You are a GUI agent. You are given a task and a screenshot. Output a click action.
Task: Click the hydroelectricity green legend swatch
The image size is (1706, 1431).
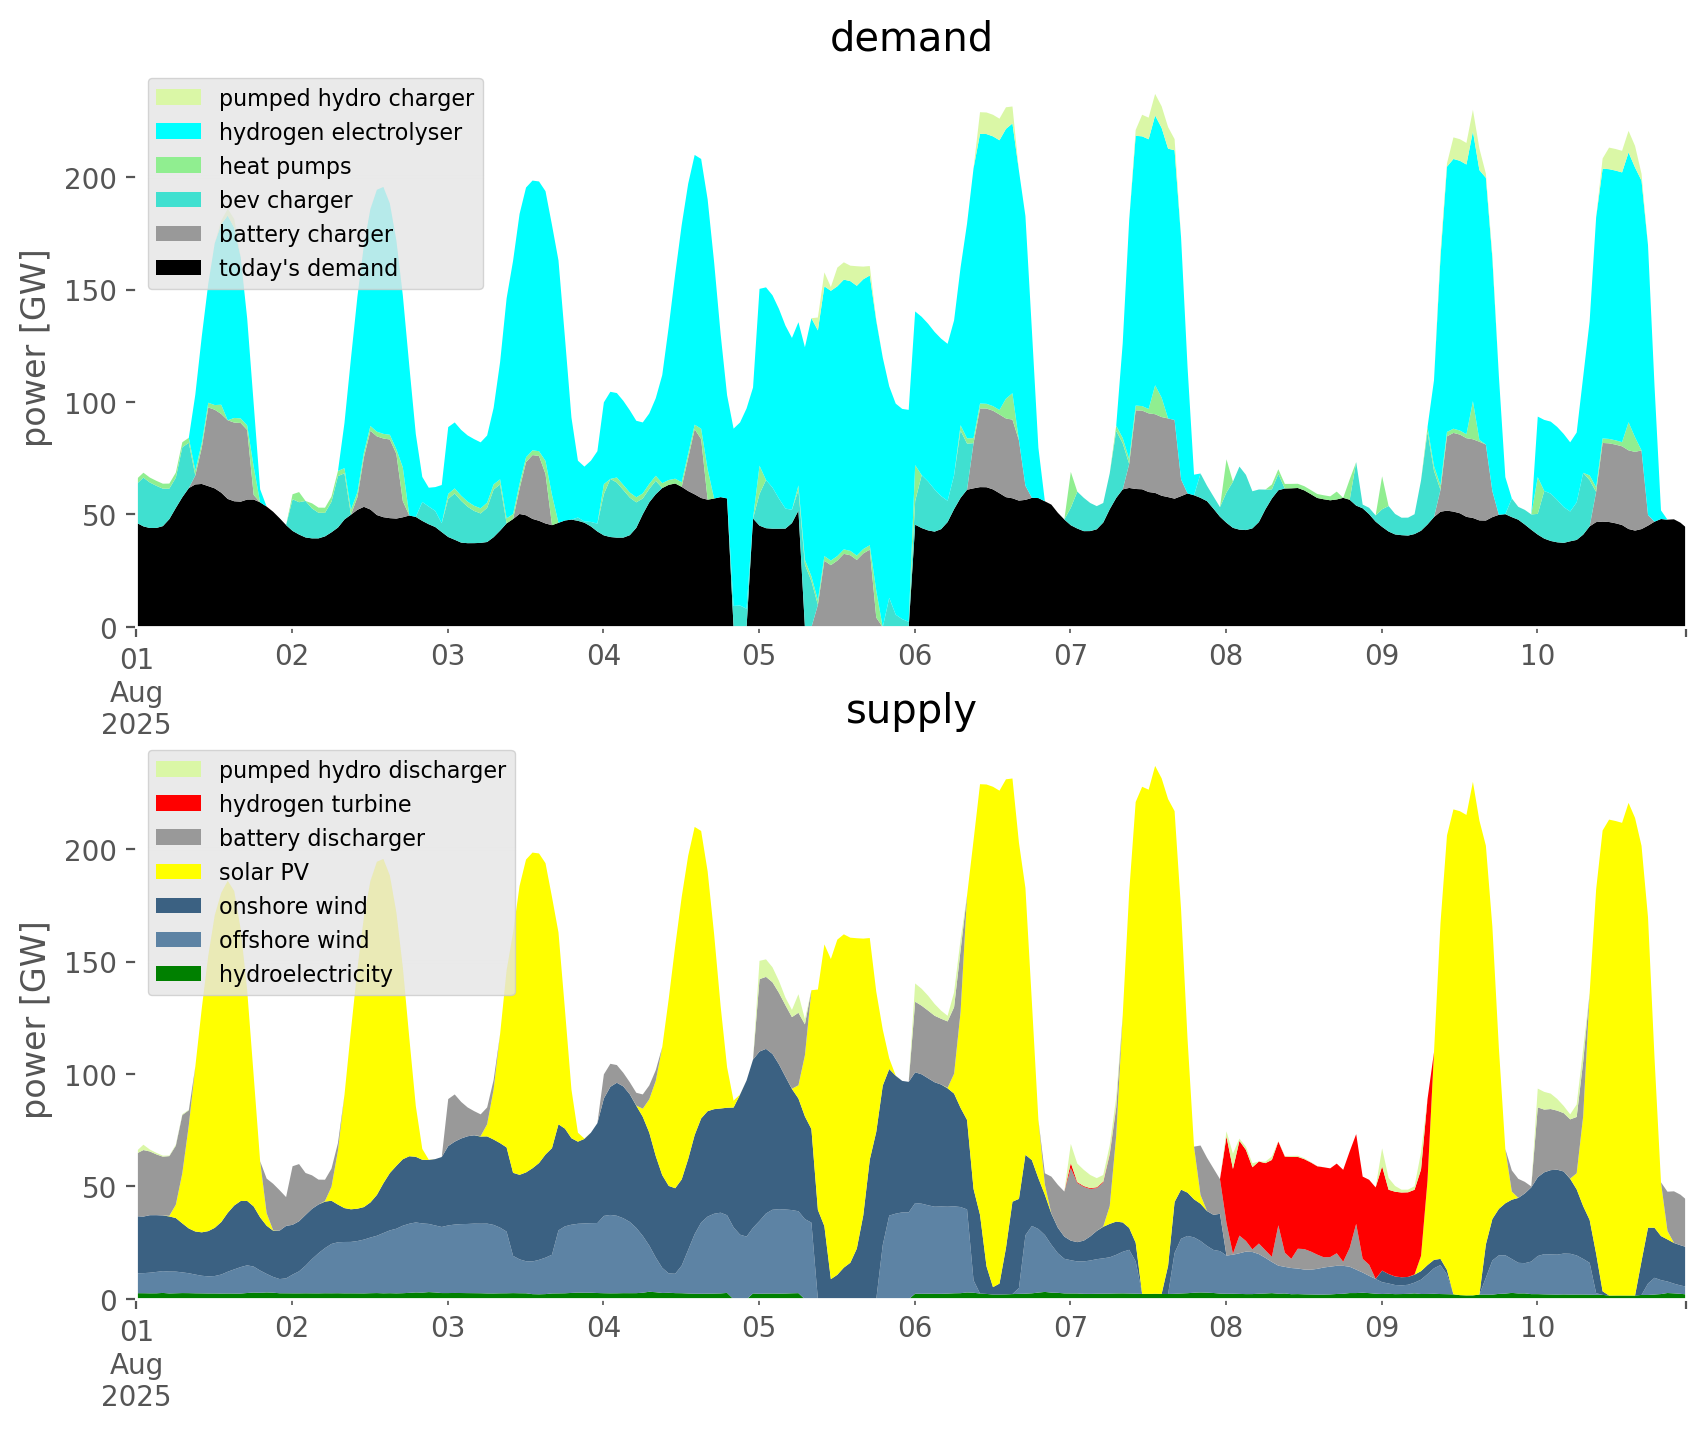click(x=180, y=974)
